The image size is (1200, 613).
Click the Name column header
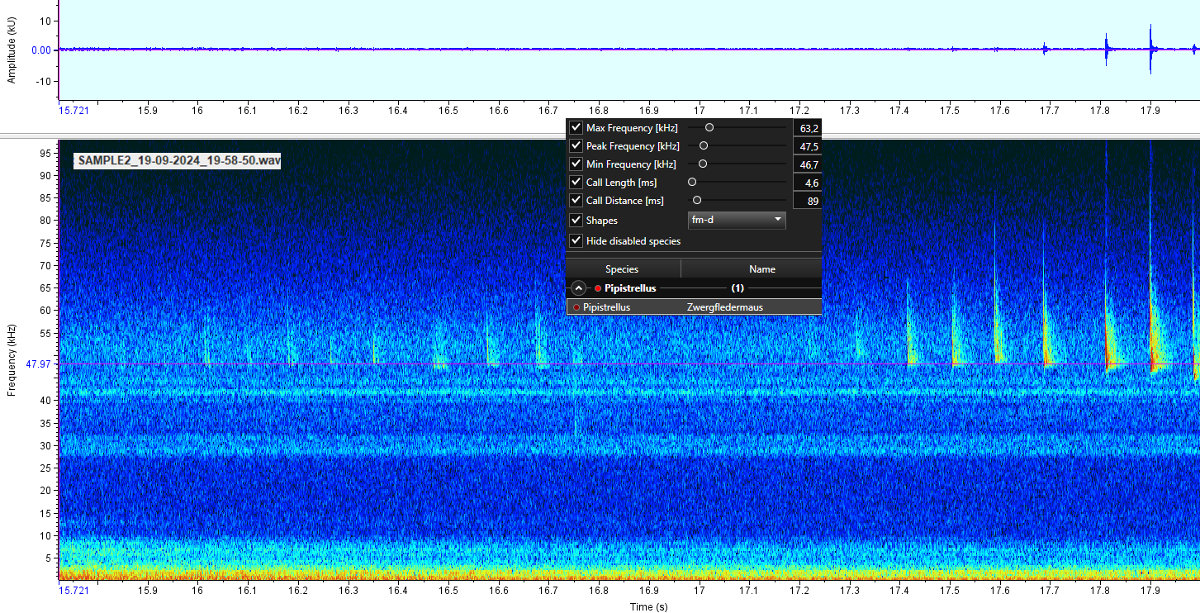coord(752,269)
